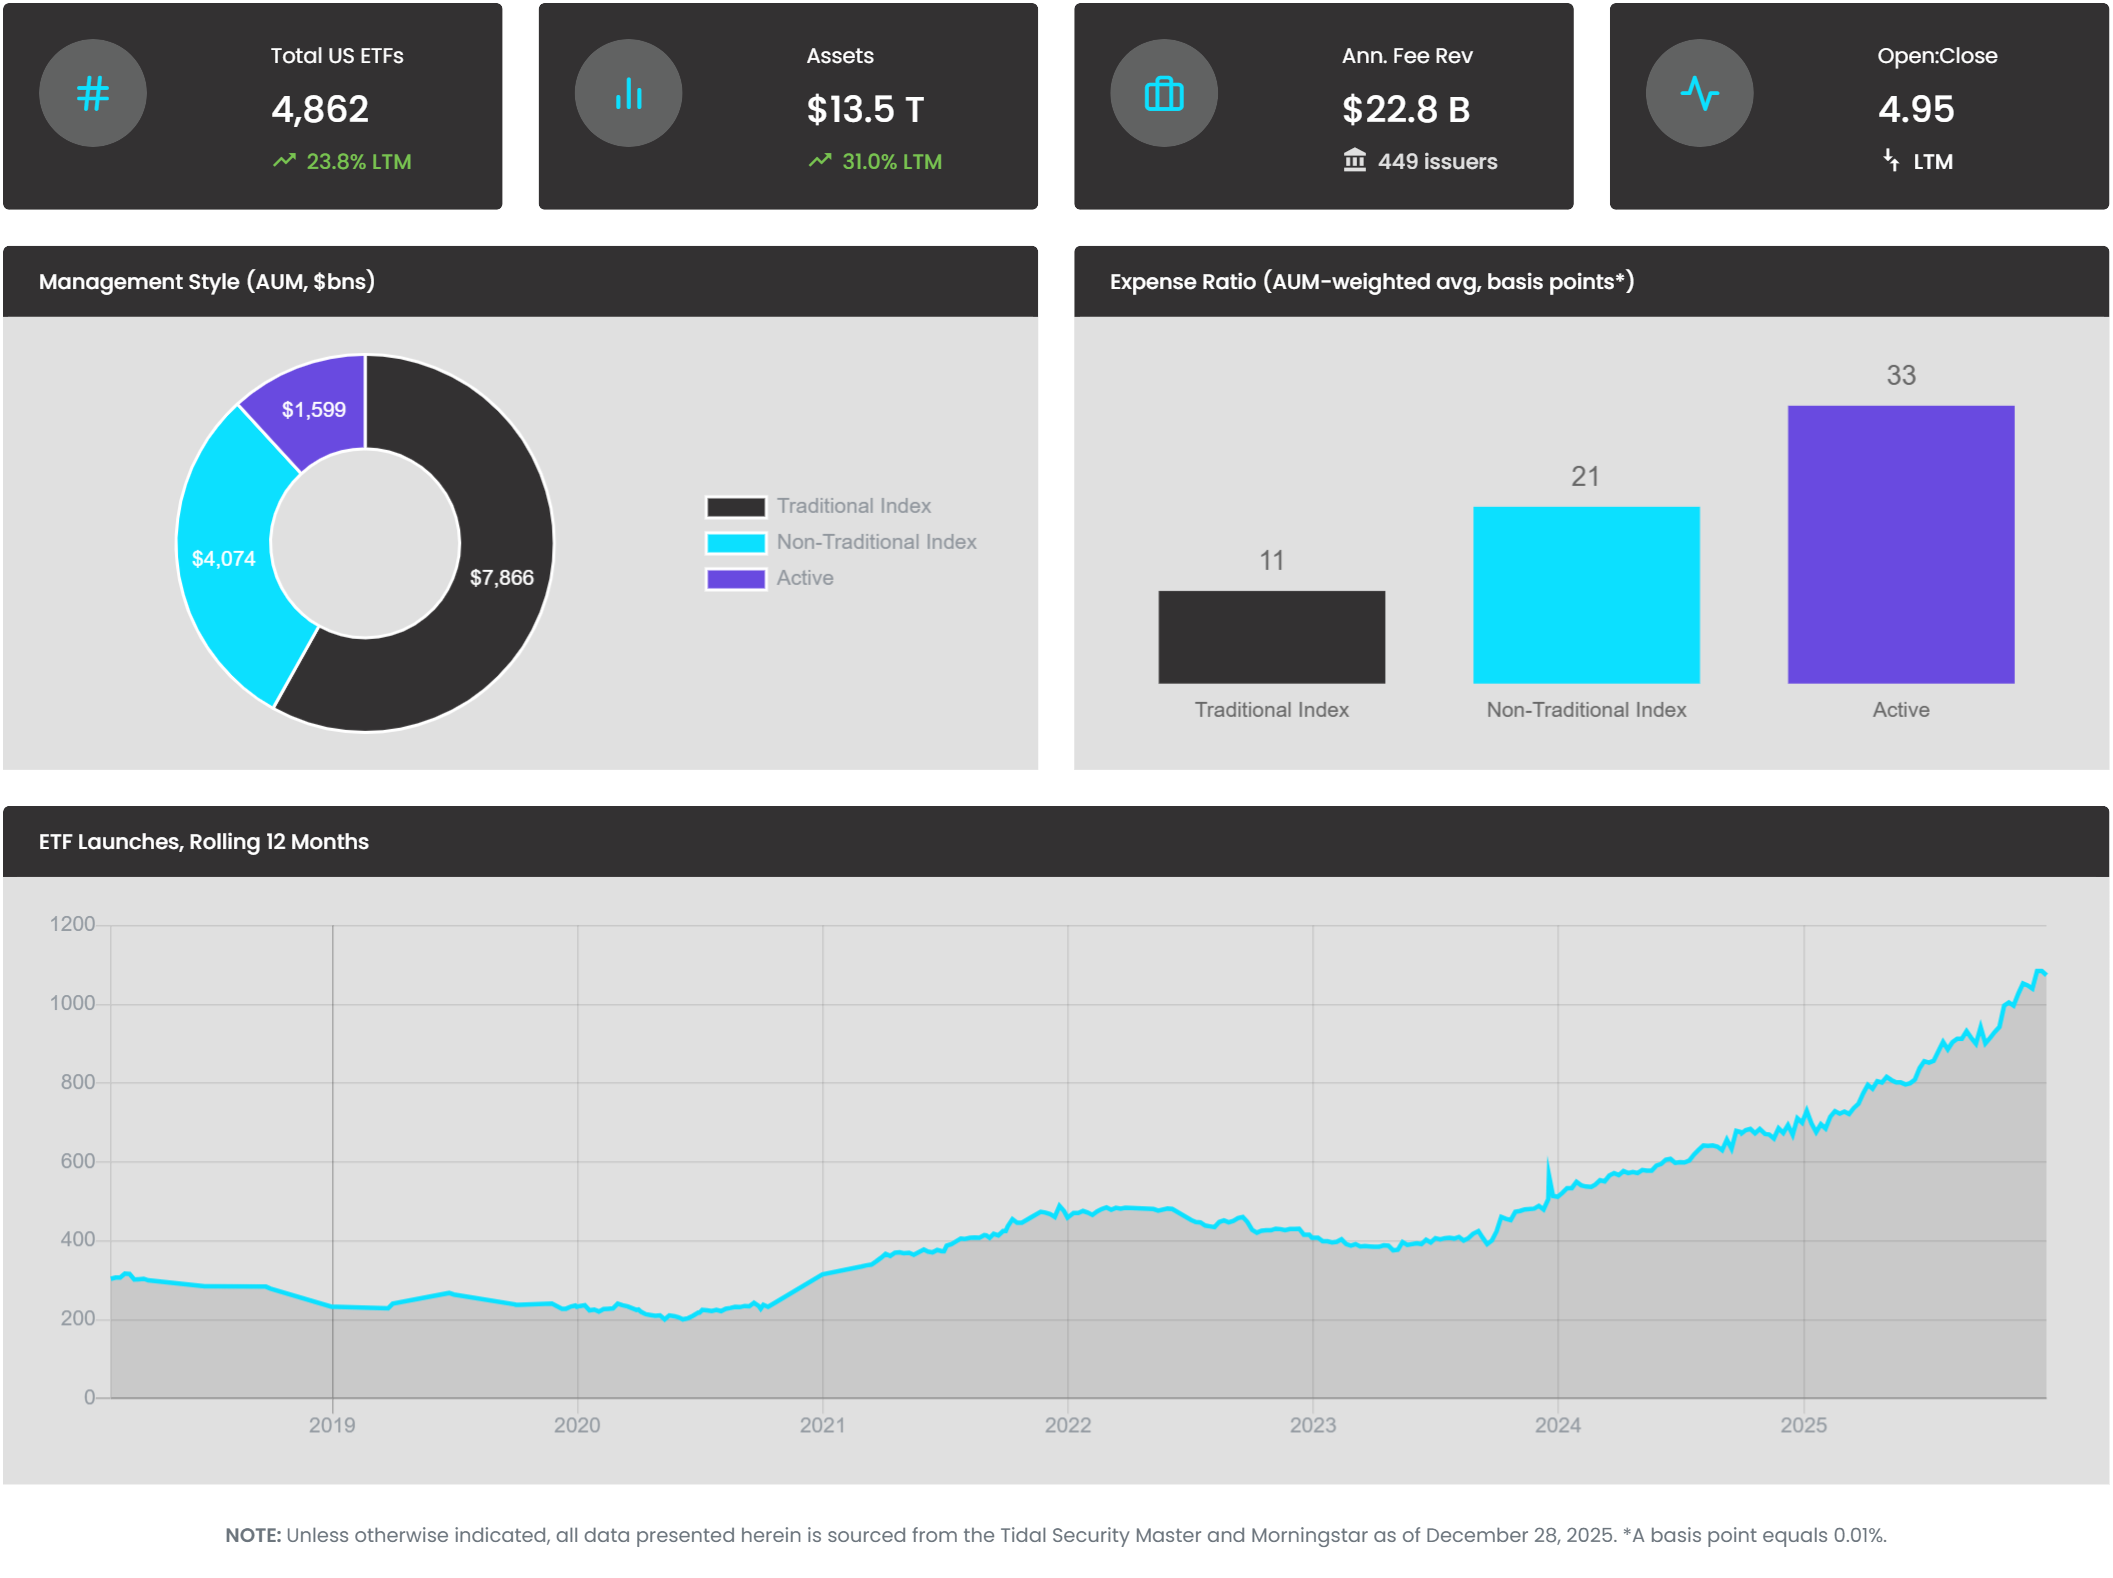Select the $7,866 Traditional Index donut slice

(x=500, y=578)
